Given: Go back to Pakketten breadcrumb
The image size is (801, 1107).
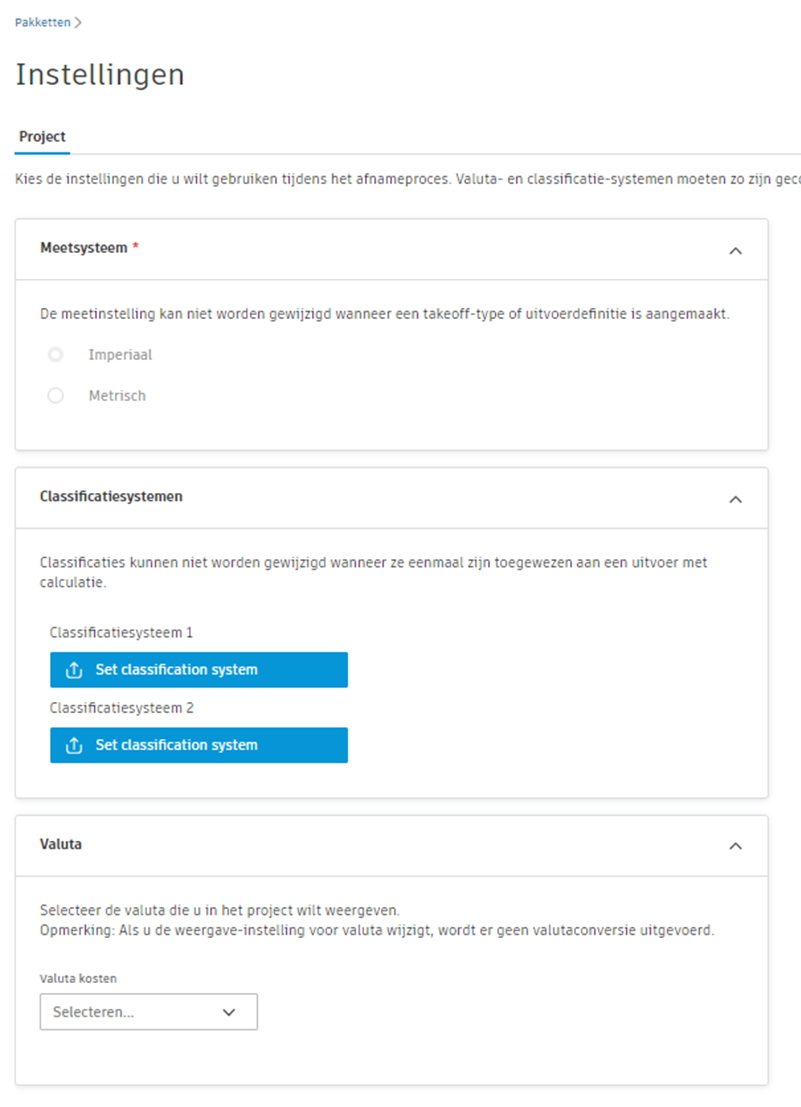Looking at the screenshot, I should pos(42,22).
